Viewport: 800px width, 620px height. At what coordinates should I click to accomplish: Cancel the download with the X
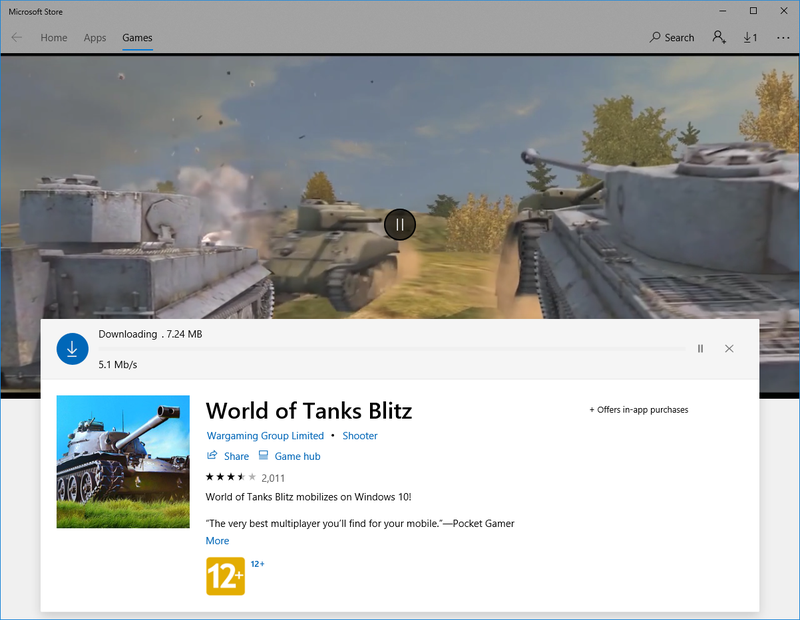point(729,349)
